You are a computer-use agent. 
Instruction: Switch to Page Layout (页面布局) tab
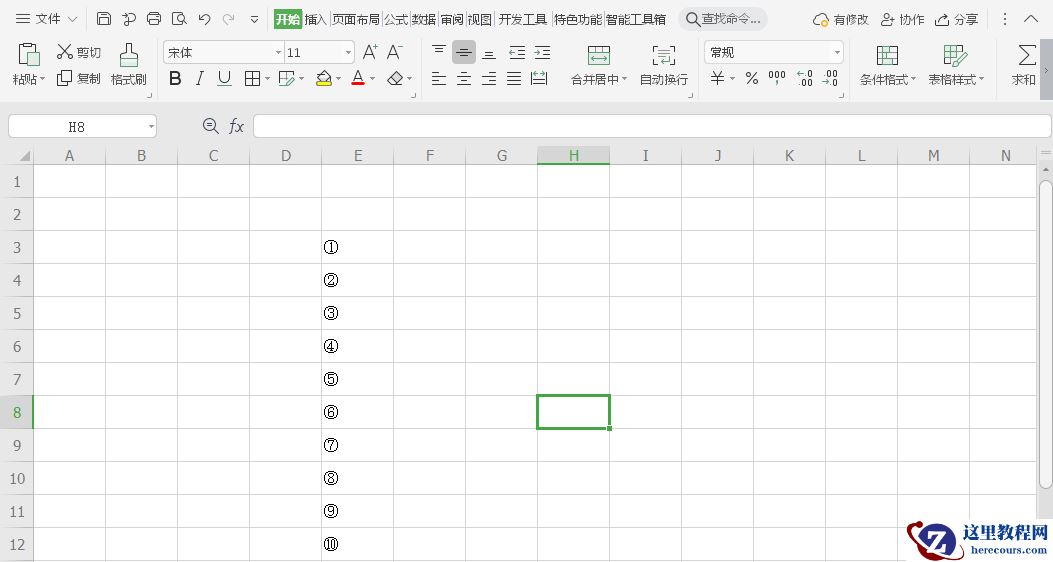tap(356, 19)
